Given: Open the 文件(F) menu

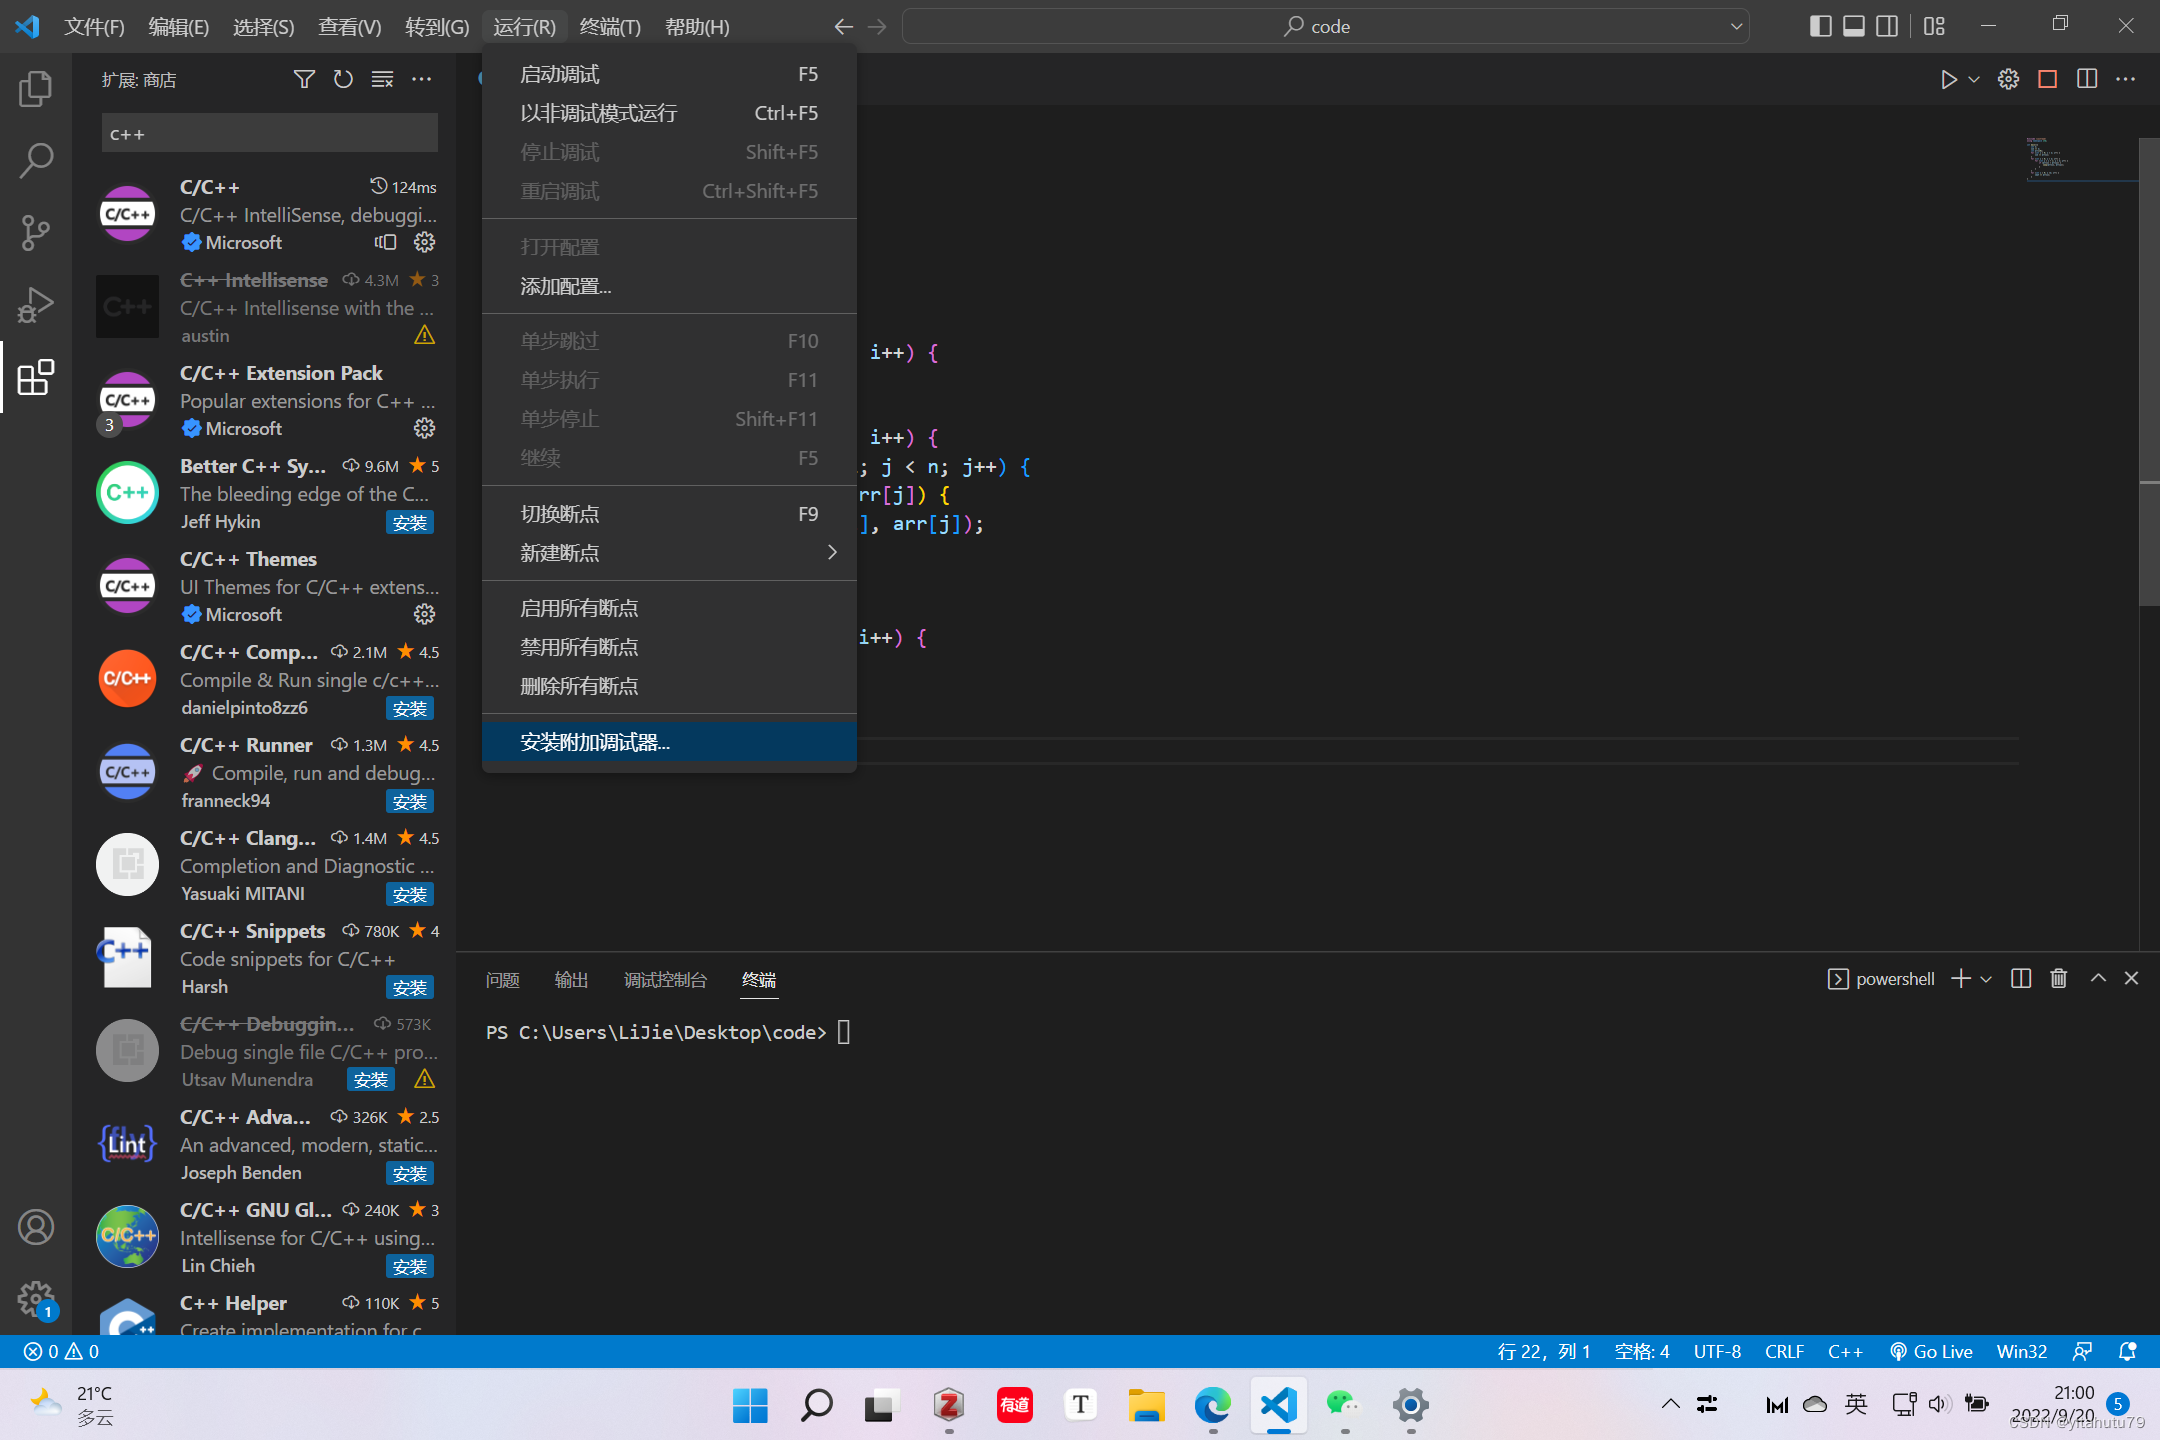Looking at the screenshot, I should pos(94,26).
